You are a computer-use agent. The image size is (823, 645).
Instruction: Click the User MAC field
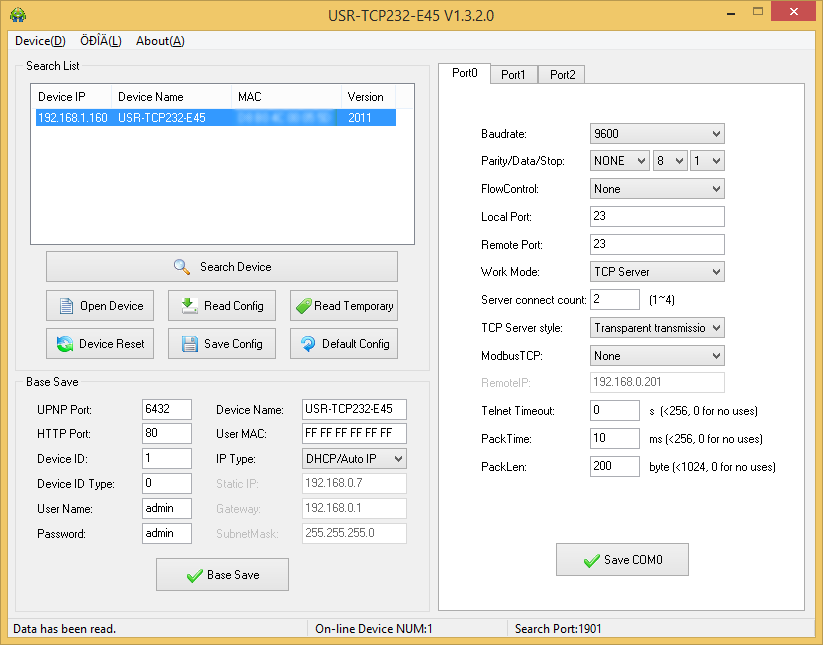[x=354, y=433]
